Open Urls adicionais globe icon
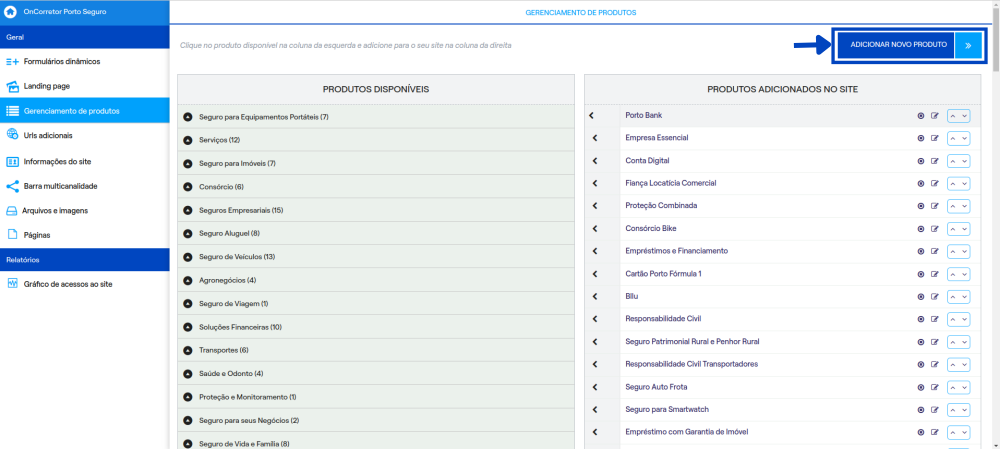This screenshot has width=1000, height=450. click(x=12, y=134)
